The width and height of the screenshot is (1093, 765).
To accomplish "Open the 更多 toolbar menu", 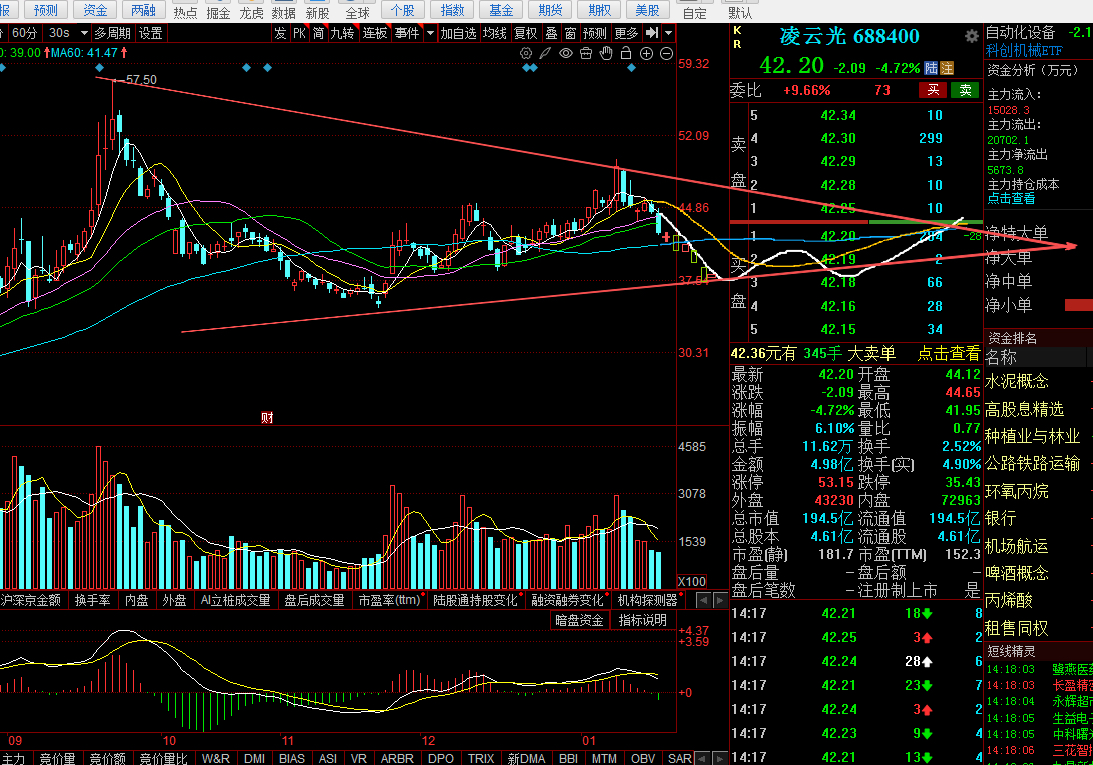I will [626, 33].
